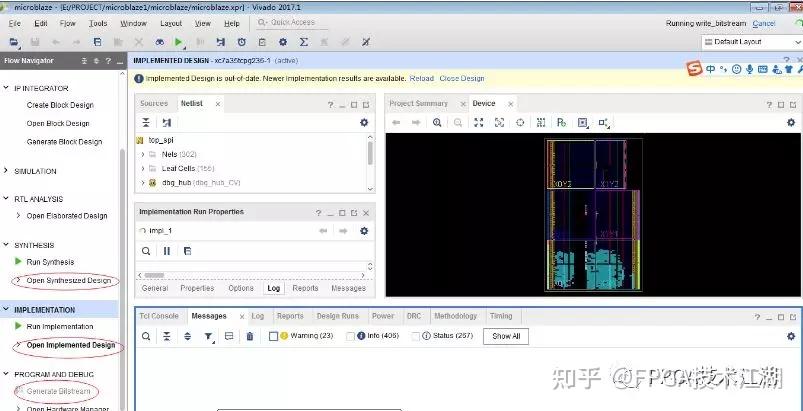The height and width of the screenshot is (411, 803).
Task: Switch to the Tcl Console tab
Action: (159, 316)
